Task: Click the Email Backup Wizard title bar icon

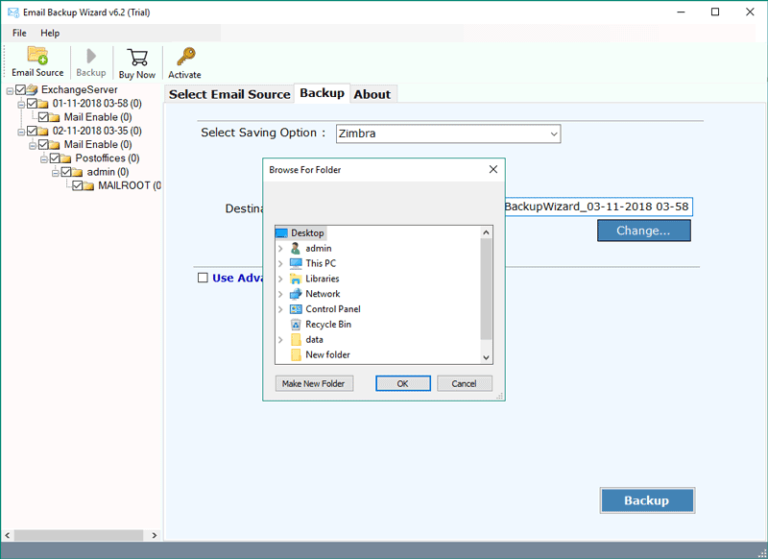Action: [x=13, y=12]
